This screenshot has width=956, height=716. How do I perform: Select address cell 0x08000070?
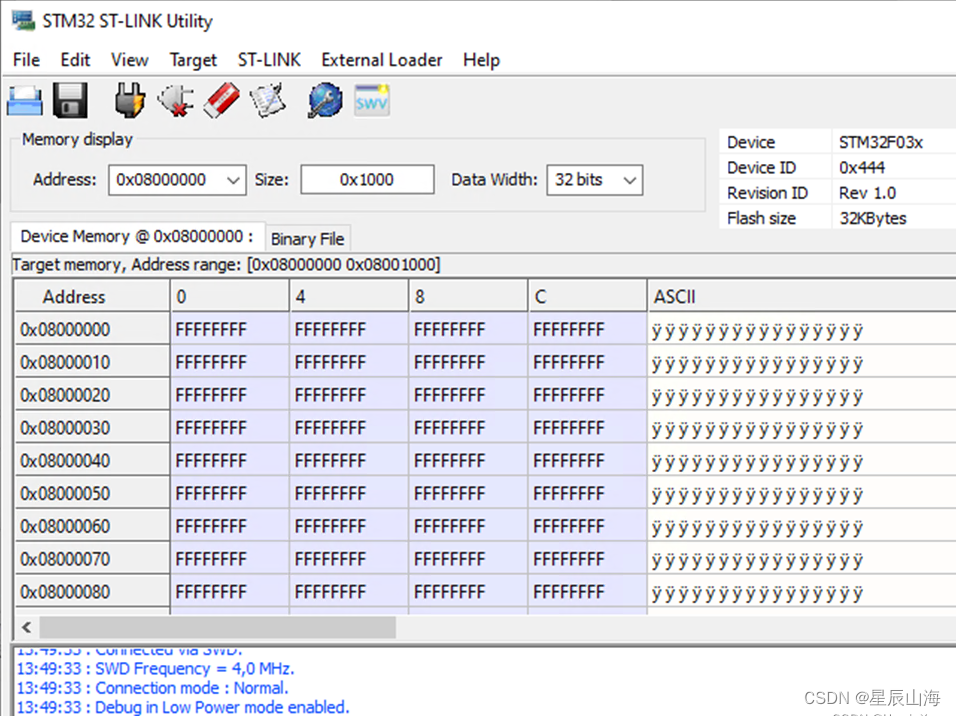(91, 559)
